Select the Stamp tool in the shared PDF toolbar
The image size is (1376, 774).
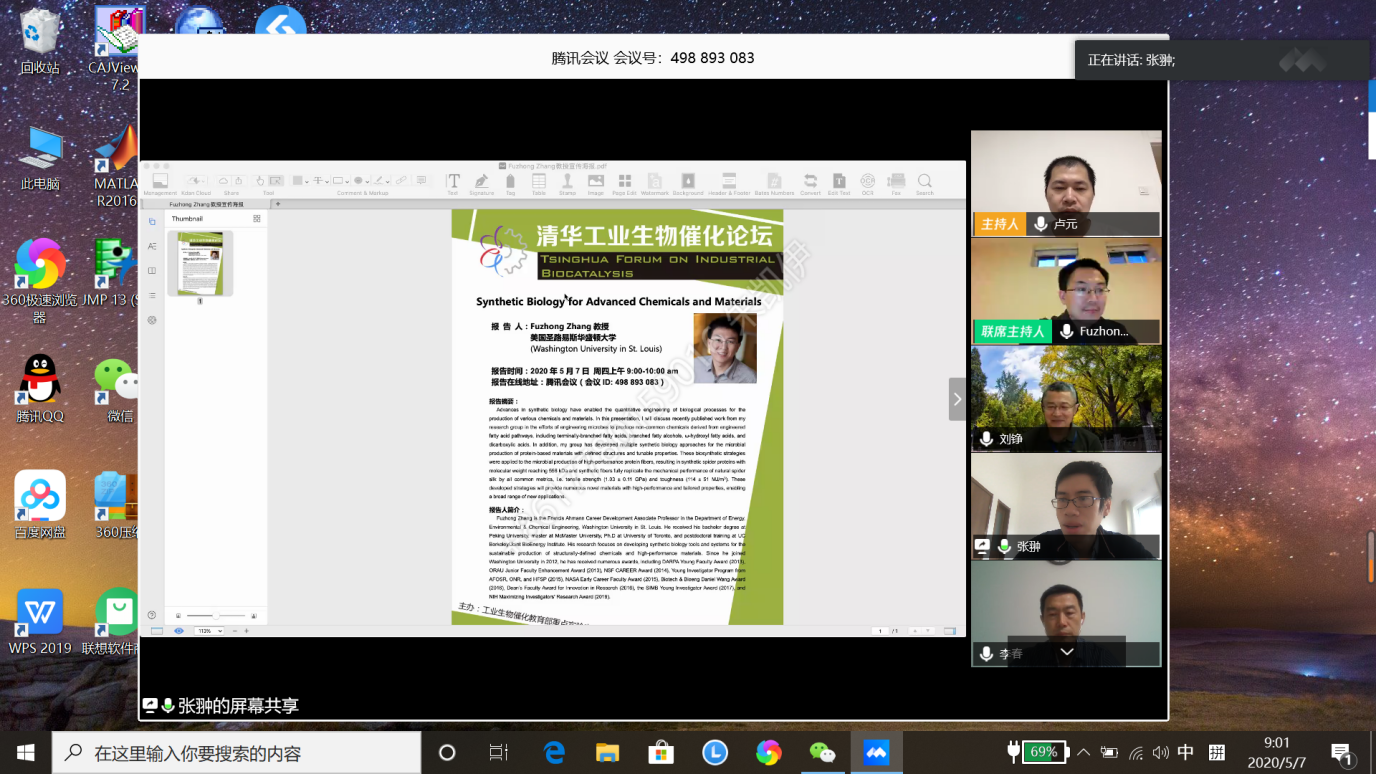point(567,184)
